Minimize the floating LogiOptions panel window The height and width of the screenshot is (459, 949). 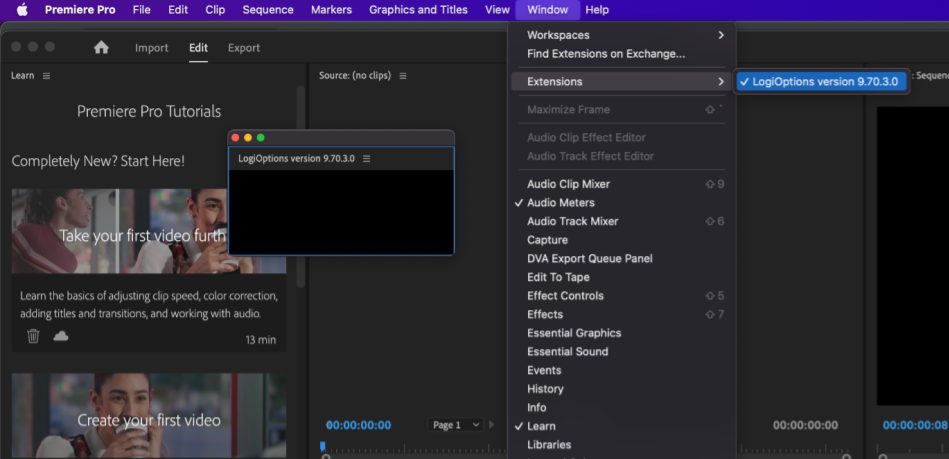248,138
